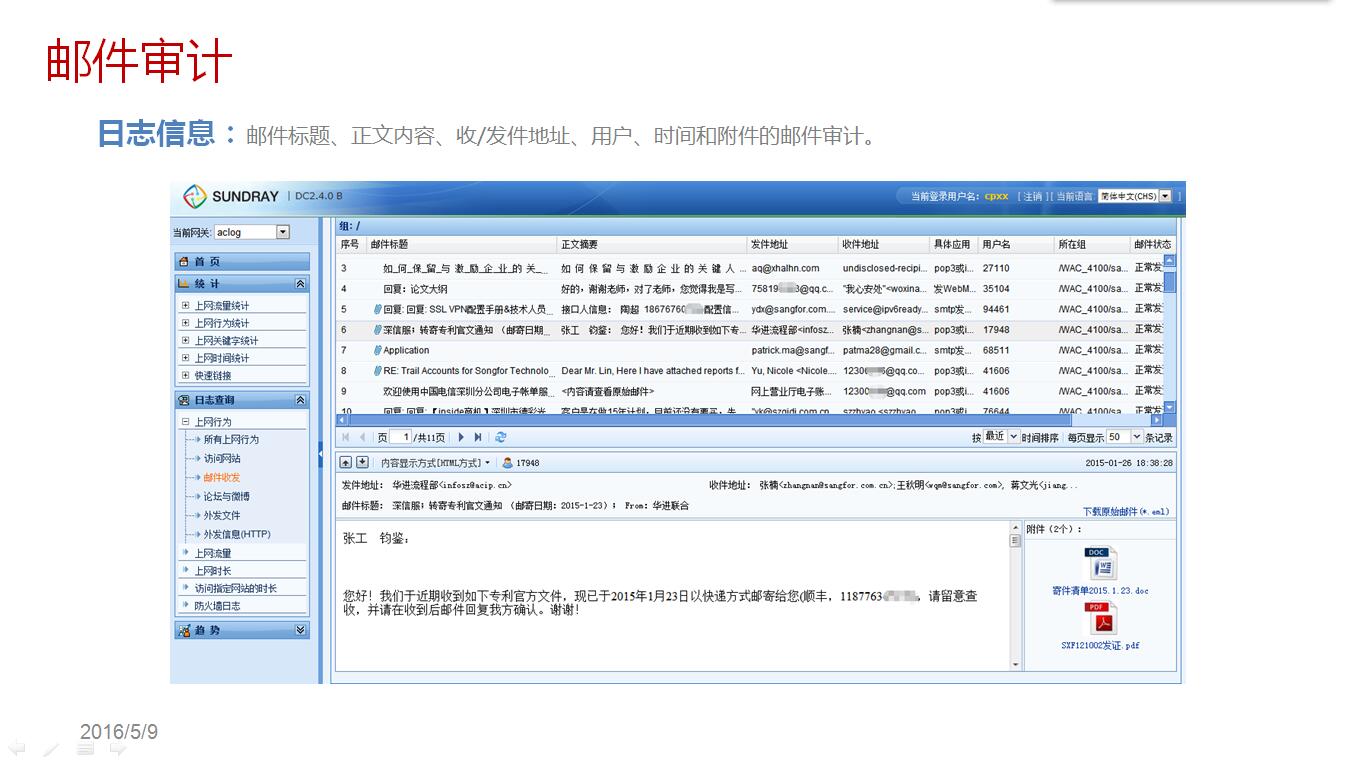Expand the 上网流量统计 tree node
Image resolution: width=1366 pixels, height=768 pixels.
[x=185, y=306]
